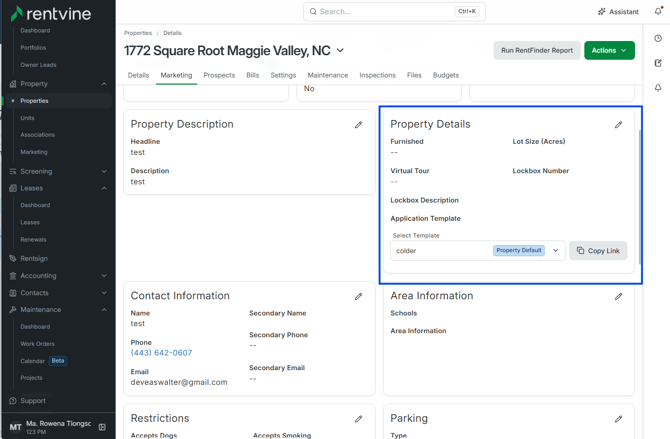Image resolution: width=670 pixels, height=439 pixels.
Task: Open the Actions dropdown
Action: click(609, 50)
